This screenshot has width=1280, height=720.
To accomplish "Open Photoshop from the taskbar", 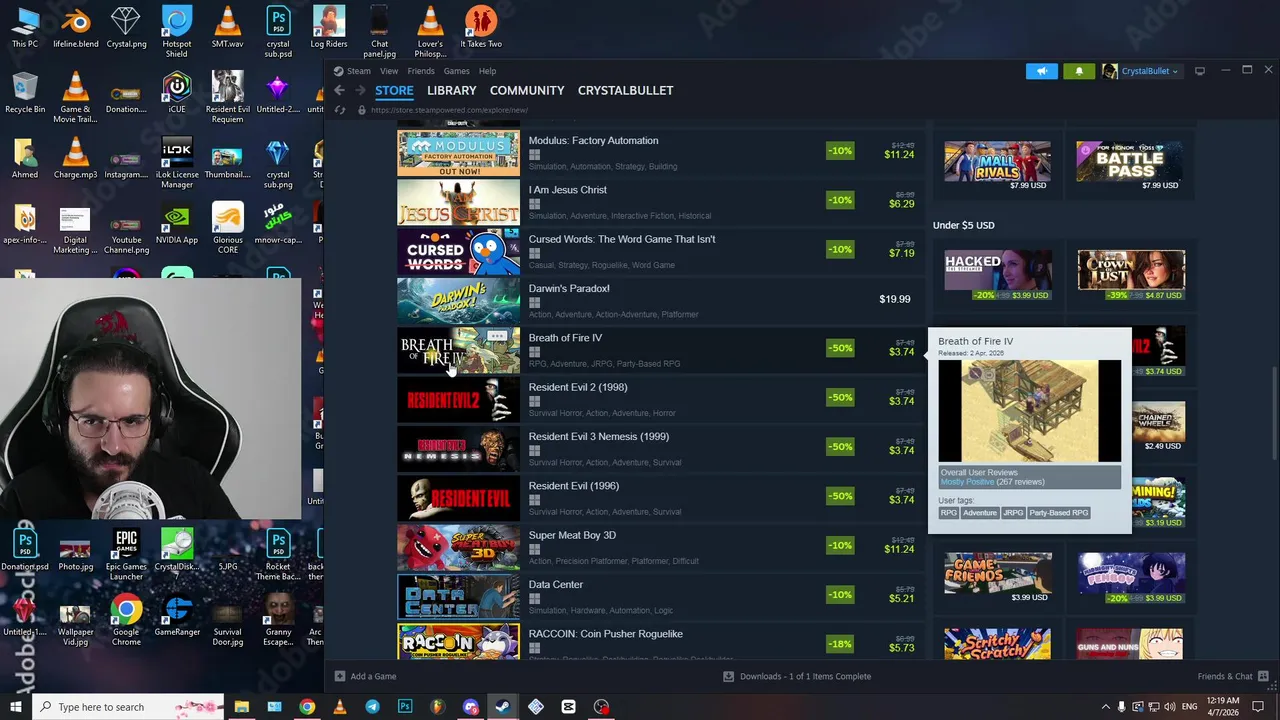I will [405, 707].
